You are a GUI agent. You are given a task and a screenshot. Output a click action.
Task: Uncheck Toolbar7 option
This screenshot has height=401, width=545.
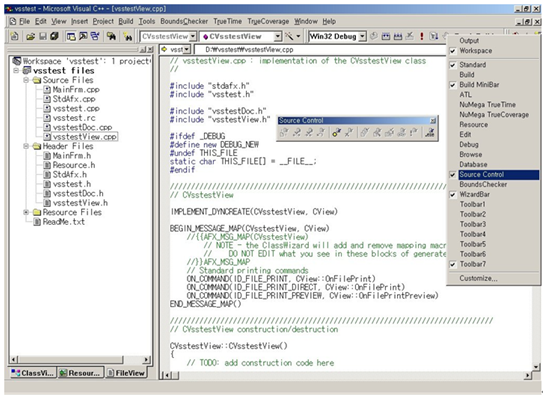[x=494, y=264]
